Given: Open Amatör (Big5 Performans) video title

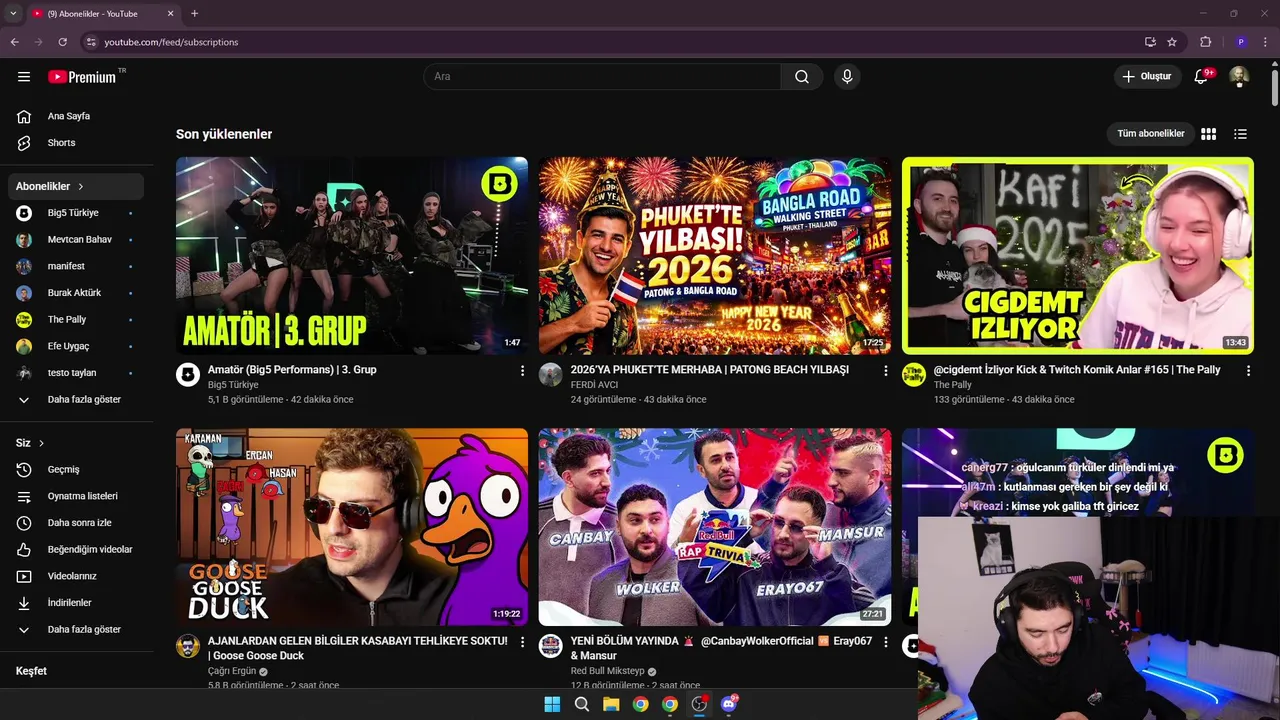Looking at the screenshot, I should 292,370.
